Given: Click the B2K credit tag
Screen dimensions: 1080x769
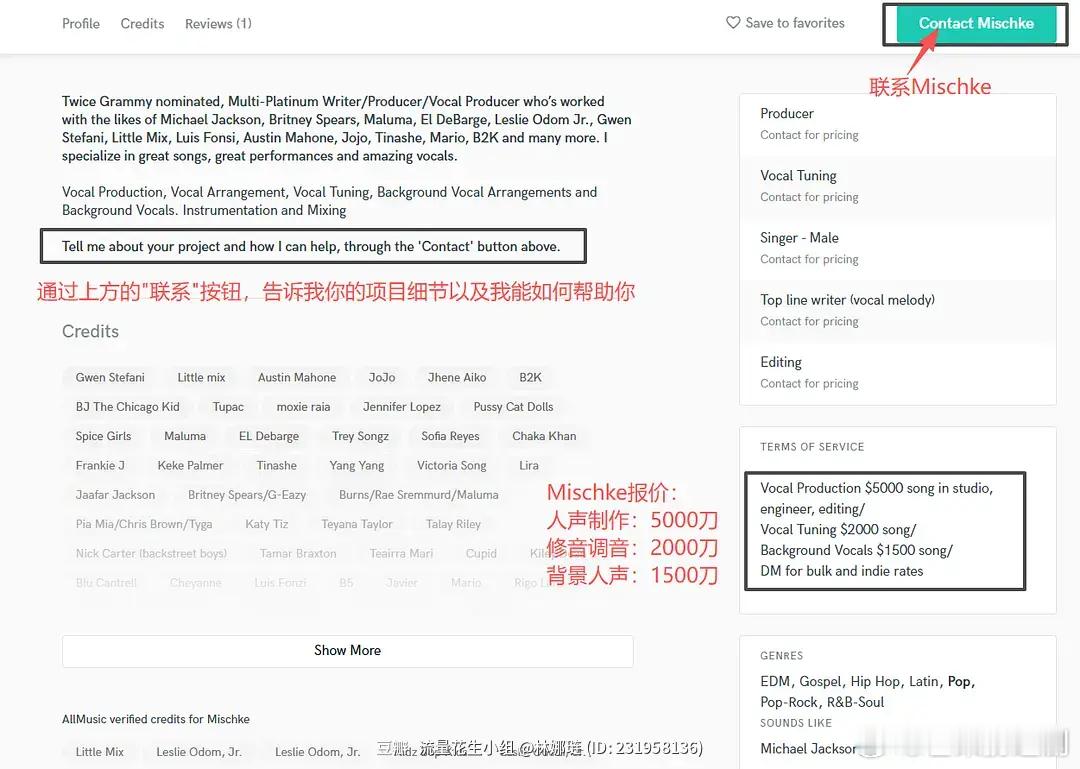Looking at the screenshot, I should coord(530,378).
